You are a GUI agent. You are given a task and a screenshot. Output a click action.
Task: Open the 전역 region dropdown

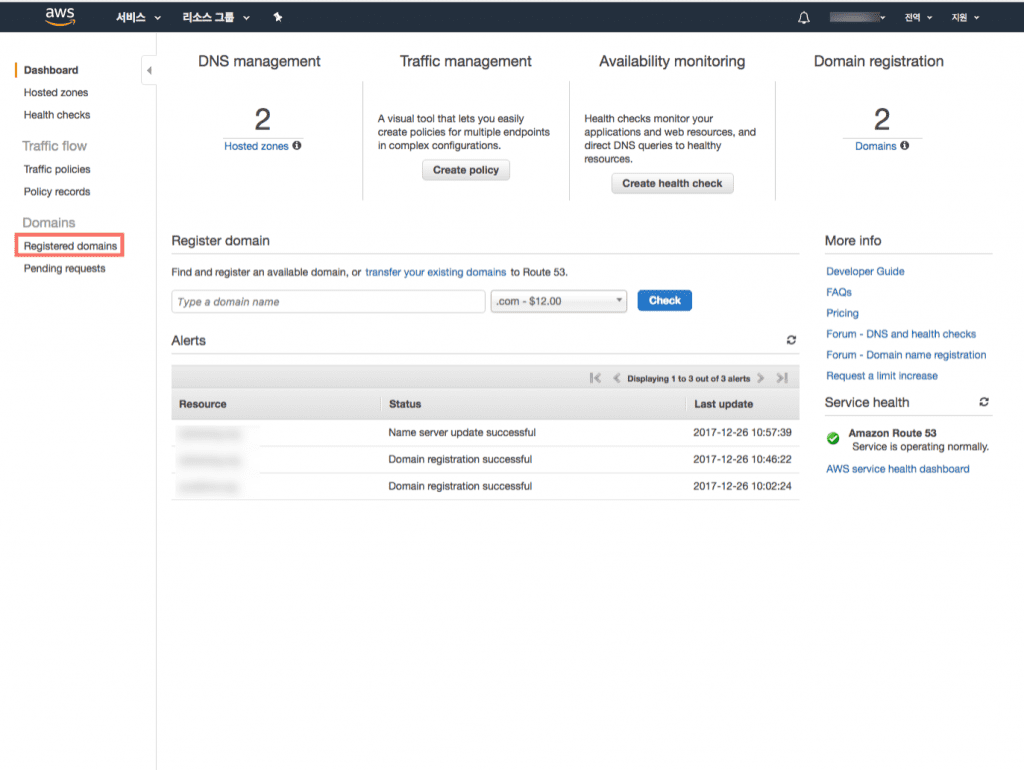(918, 18)
